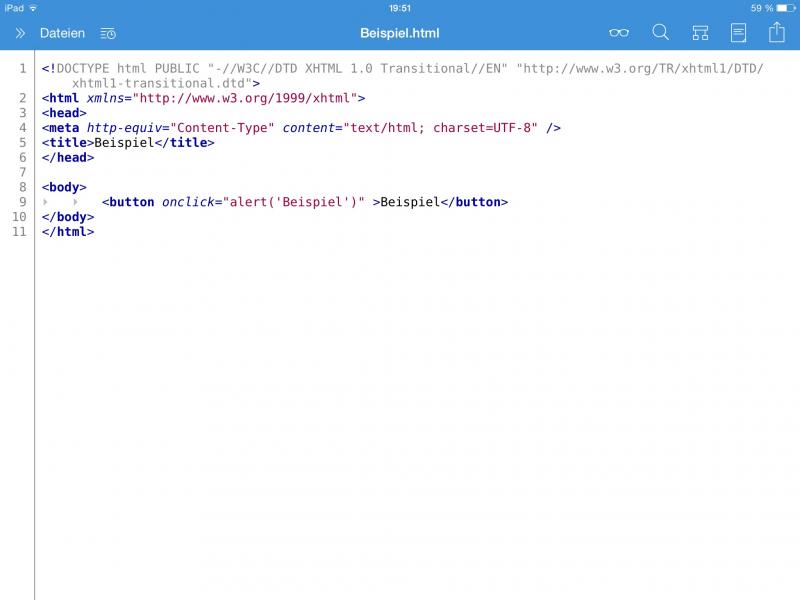Tap the Beispiel.html file title
This screenshot has width=800, height=600.
tap(399, 33)
